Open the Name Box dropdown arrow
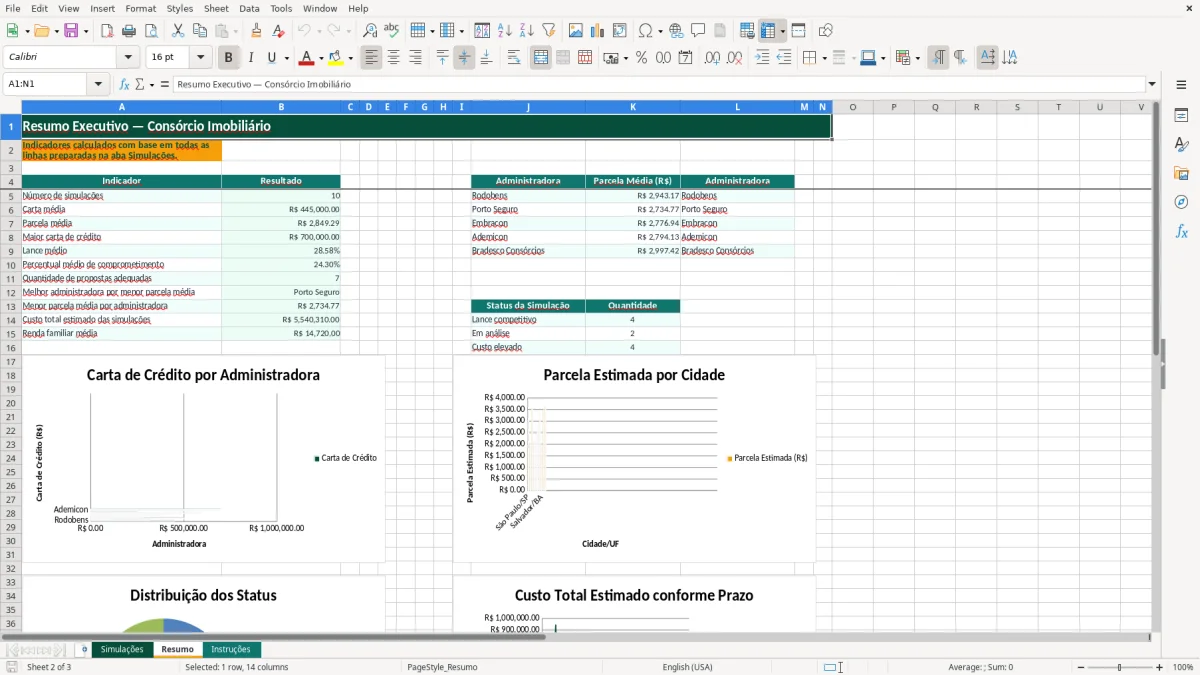Image resolution: width=1200 pixels, height=675 pixels. tap(99, 84)
